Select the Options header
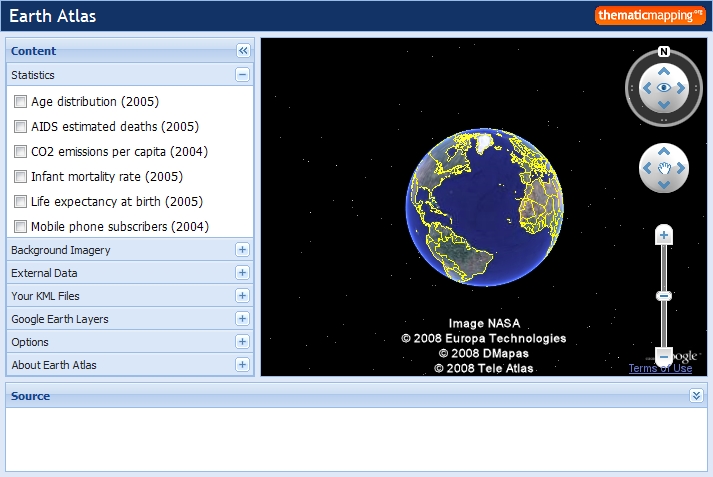 point(130,341)
